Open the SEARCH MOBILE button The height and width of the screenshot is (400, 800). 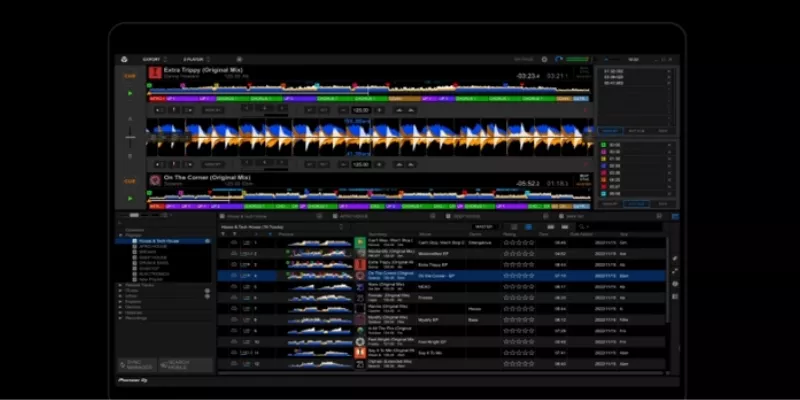(185, 365)
